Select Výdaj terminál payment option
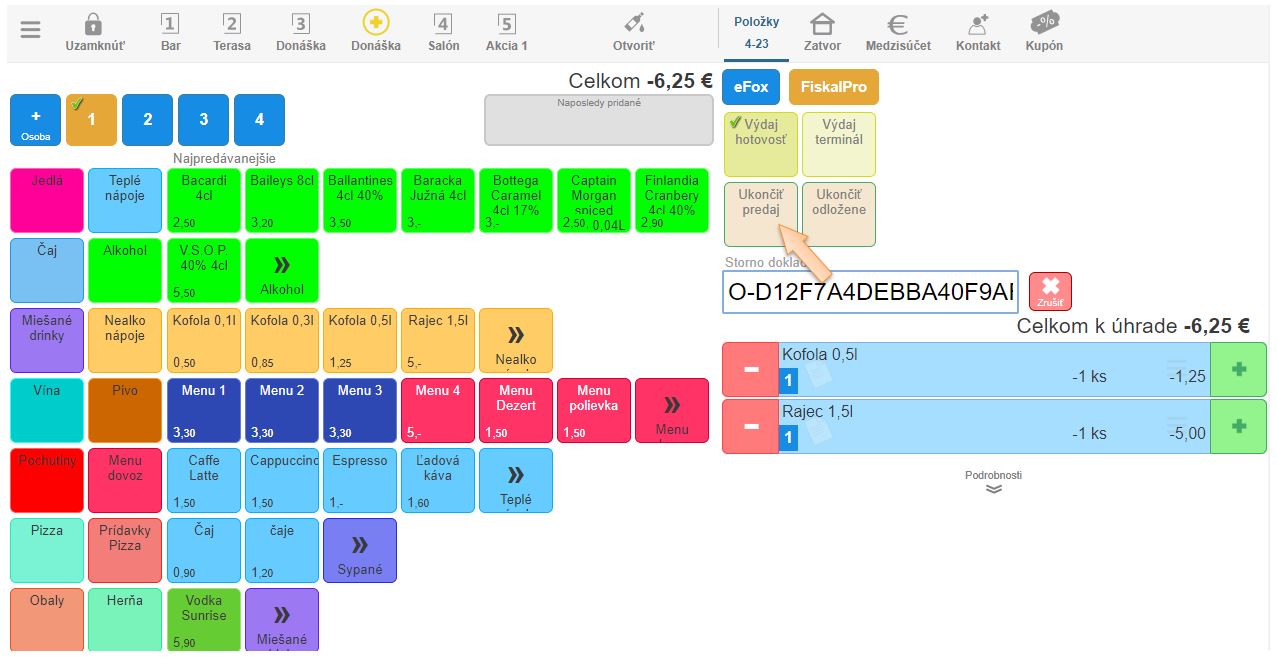1277x658 pixels. (838, 144)
